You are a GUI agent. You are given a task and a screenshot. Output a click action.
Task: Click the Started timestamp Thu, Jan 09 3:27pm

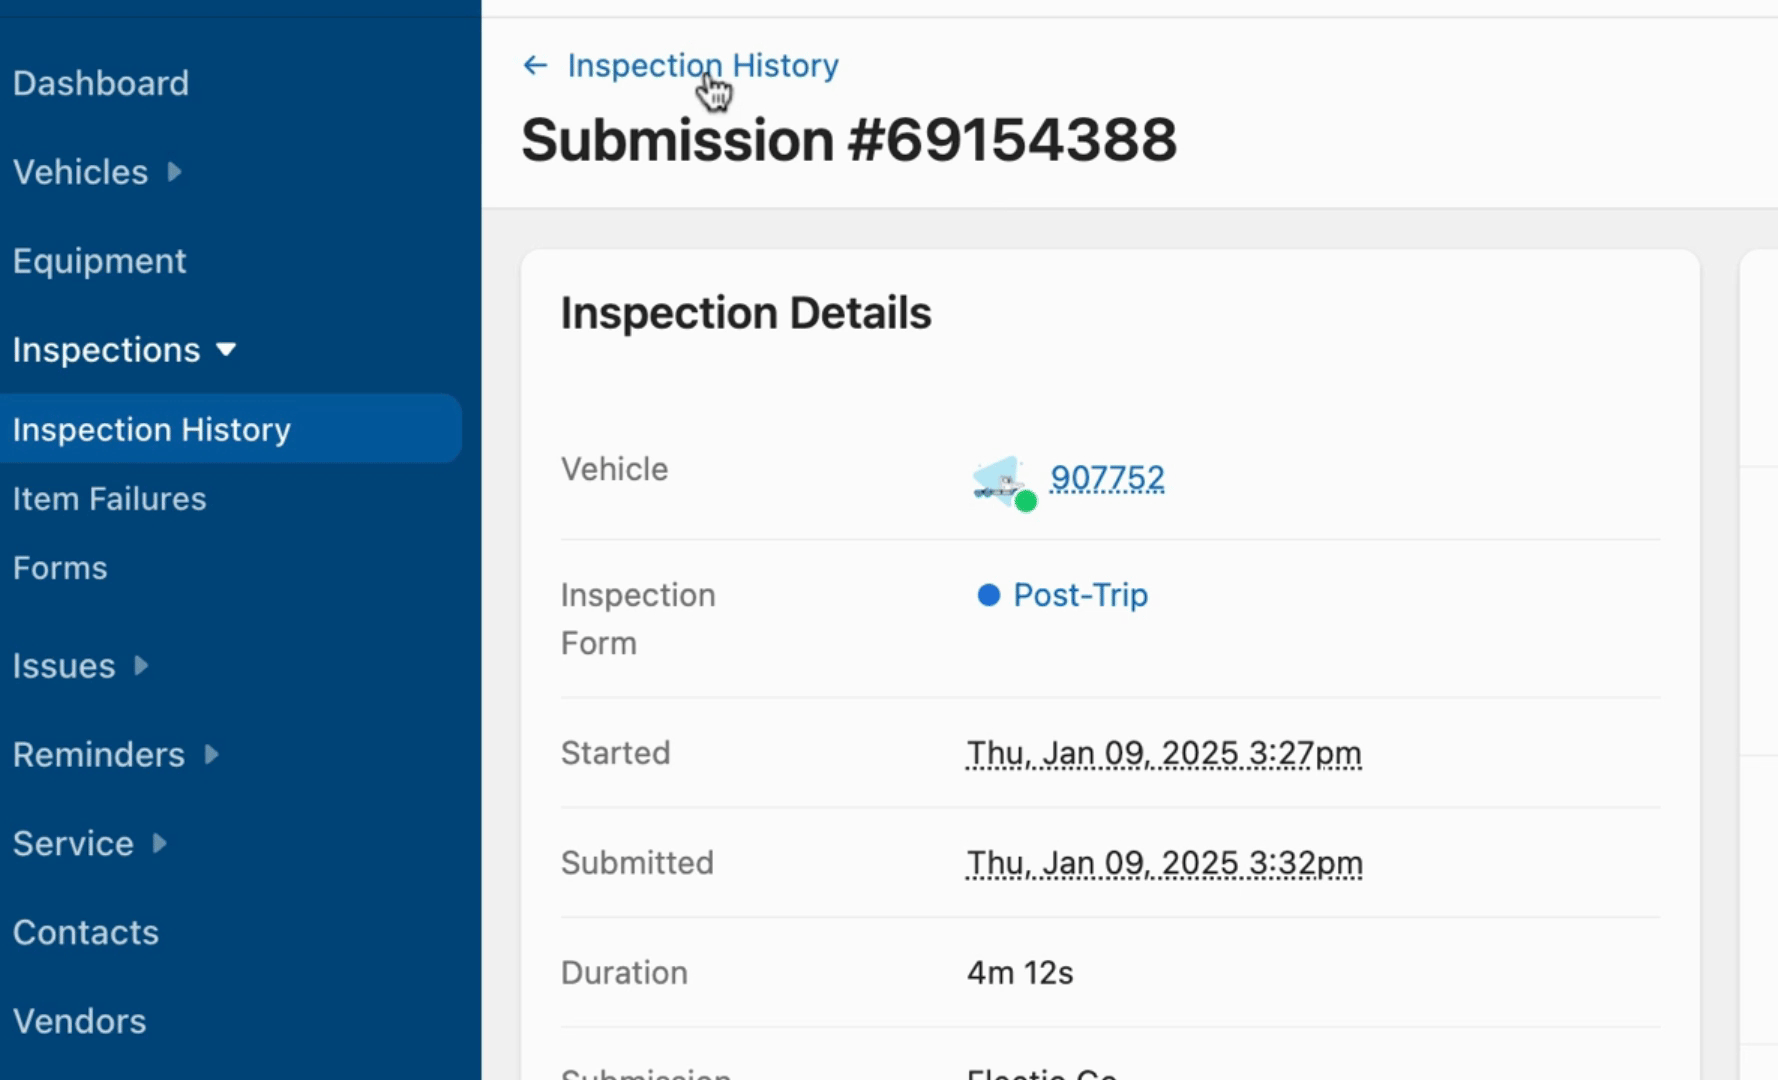click(x=1163, y=753)
